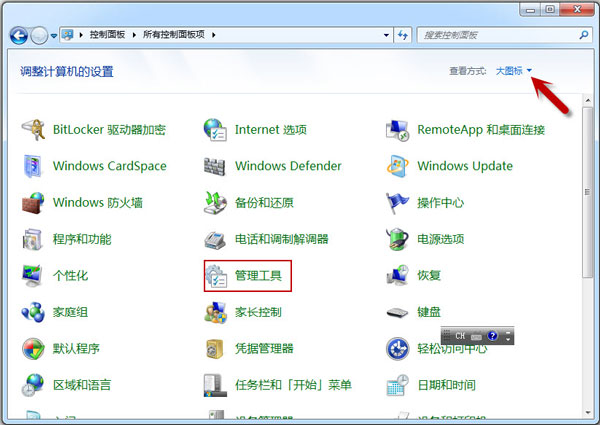
Task: Open language bar options arrow
Action: pyautogui.click(x=508, y=337)
